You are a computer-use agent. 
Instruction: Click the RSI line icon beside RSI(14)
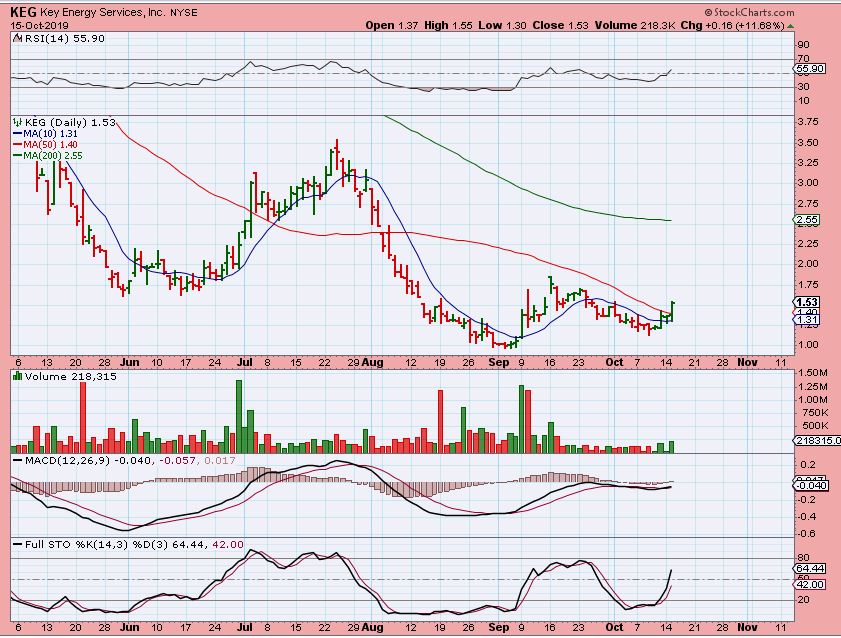tap(17, 39)
